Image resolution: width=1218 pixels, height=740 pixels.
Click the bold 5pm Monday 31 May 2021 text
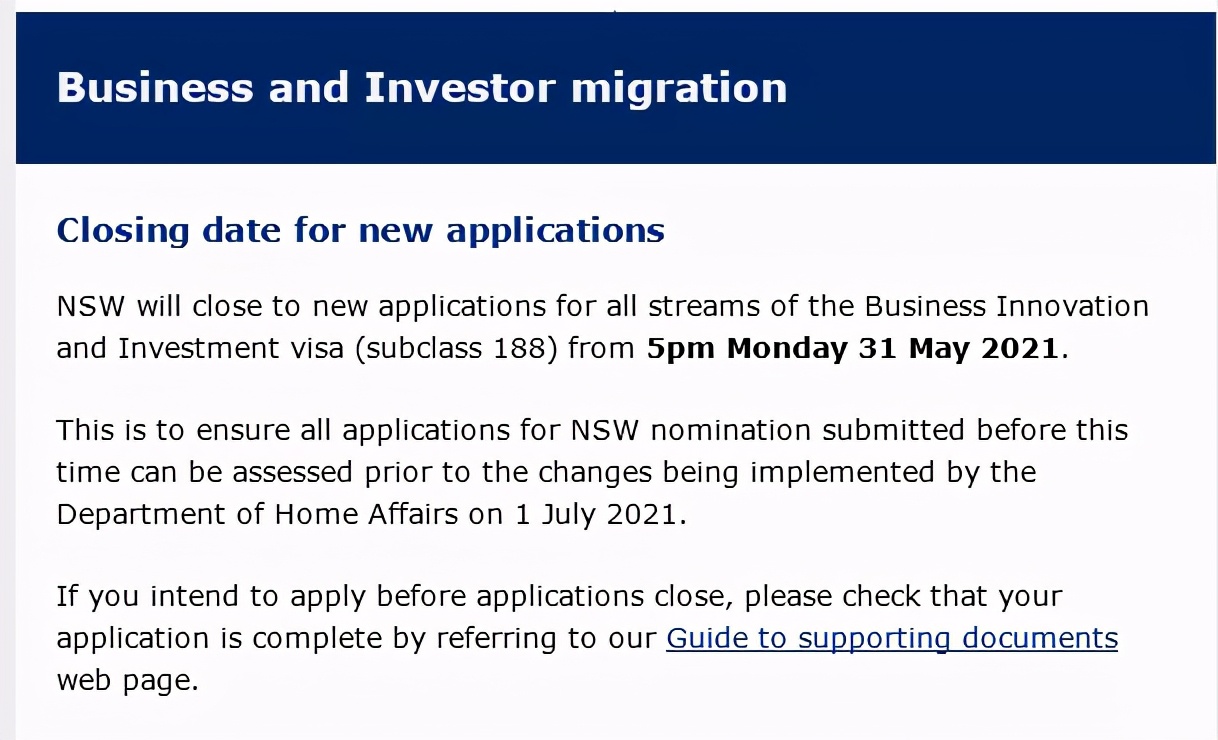coord(852,348)
